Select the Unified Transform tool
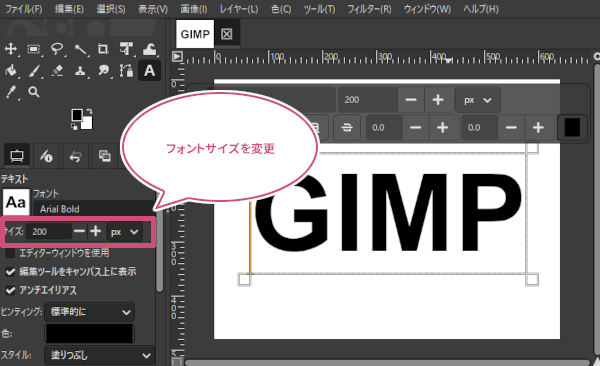 [x=126, y=49]
